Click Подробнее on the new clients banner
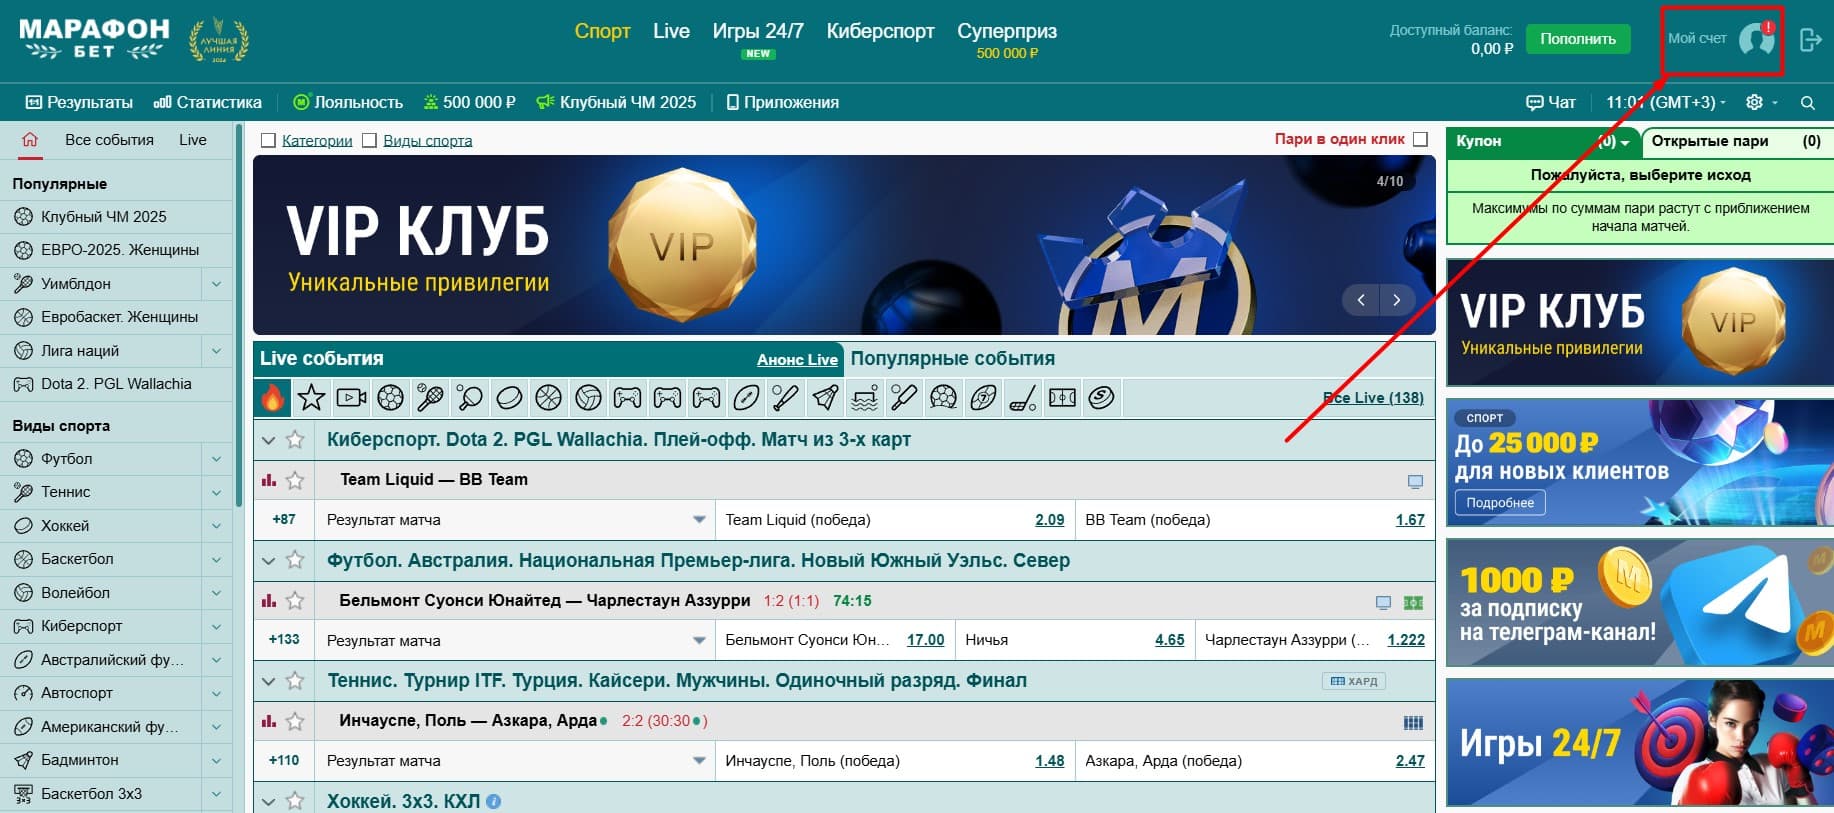The height and width of the screenshot is (813, 1834). pos(1500,503)
